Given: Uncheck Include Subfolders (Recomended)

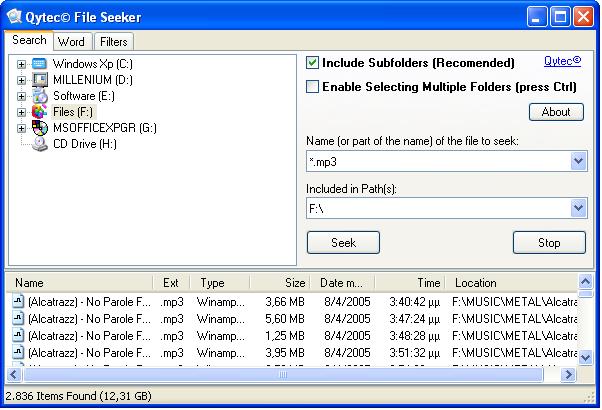Looking at the screenshot, I should pyautogui.click(x=312, y=63).
